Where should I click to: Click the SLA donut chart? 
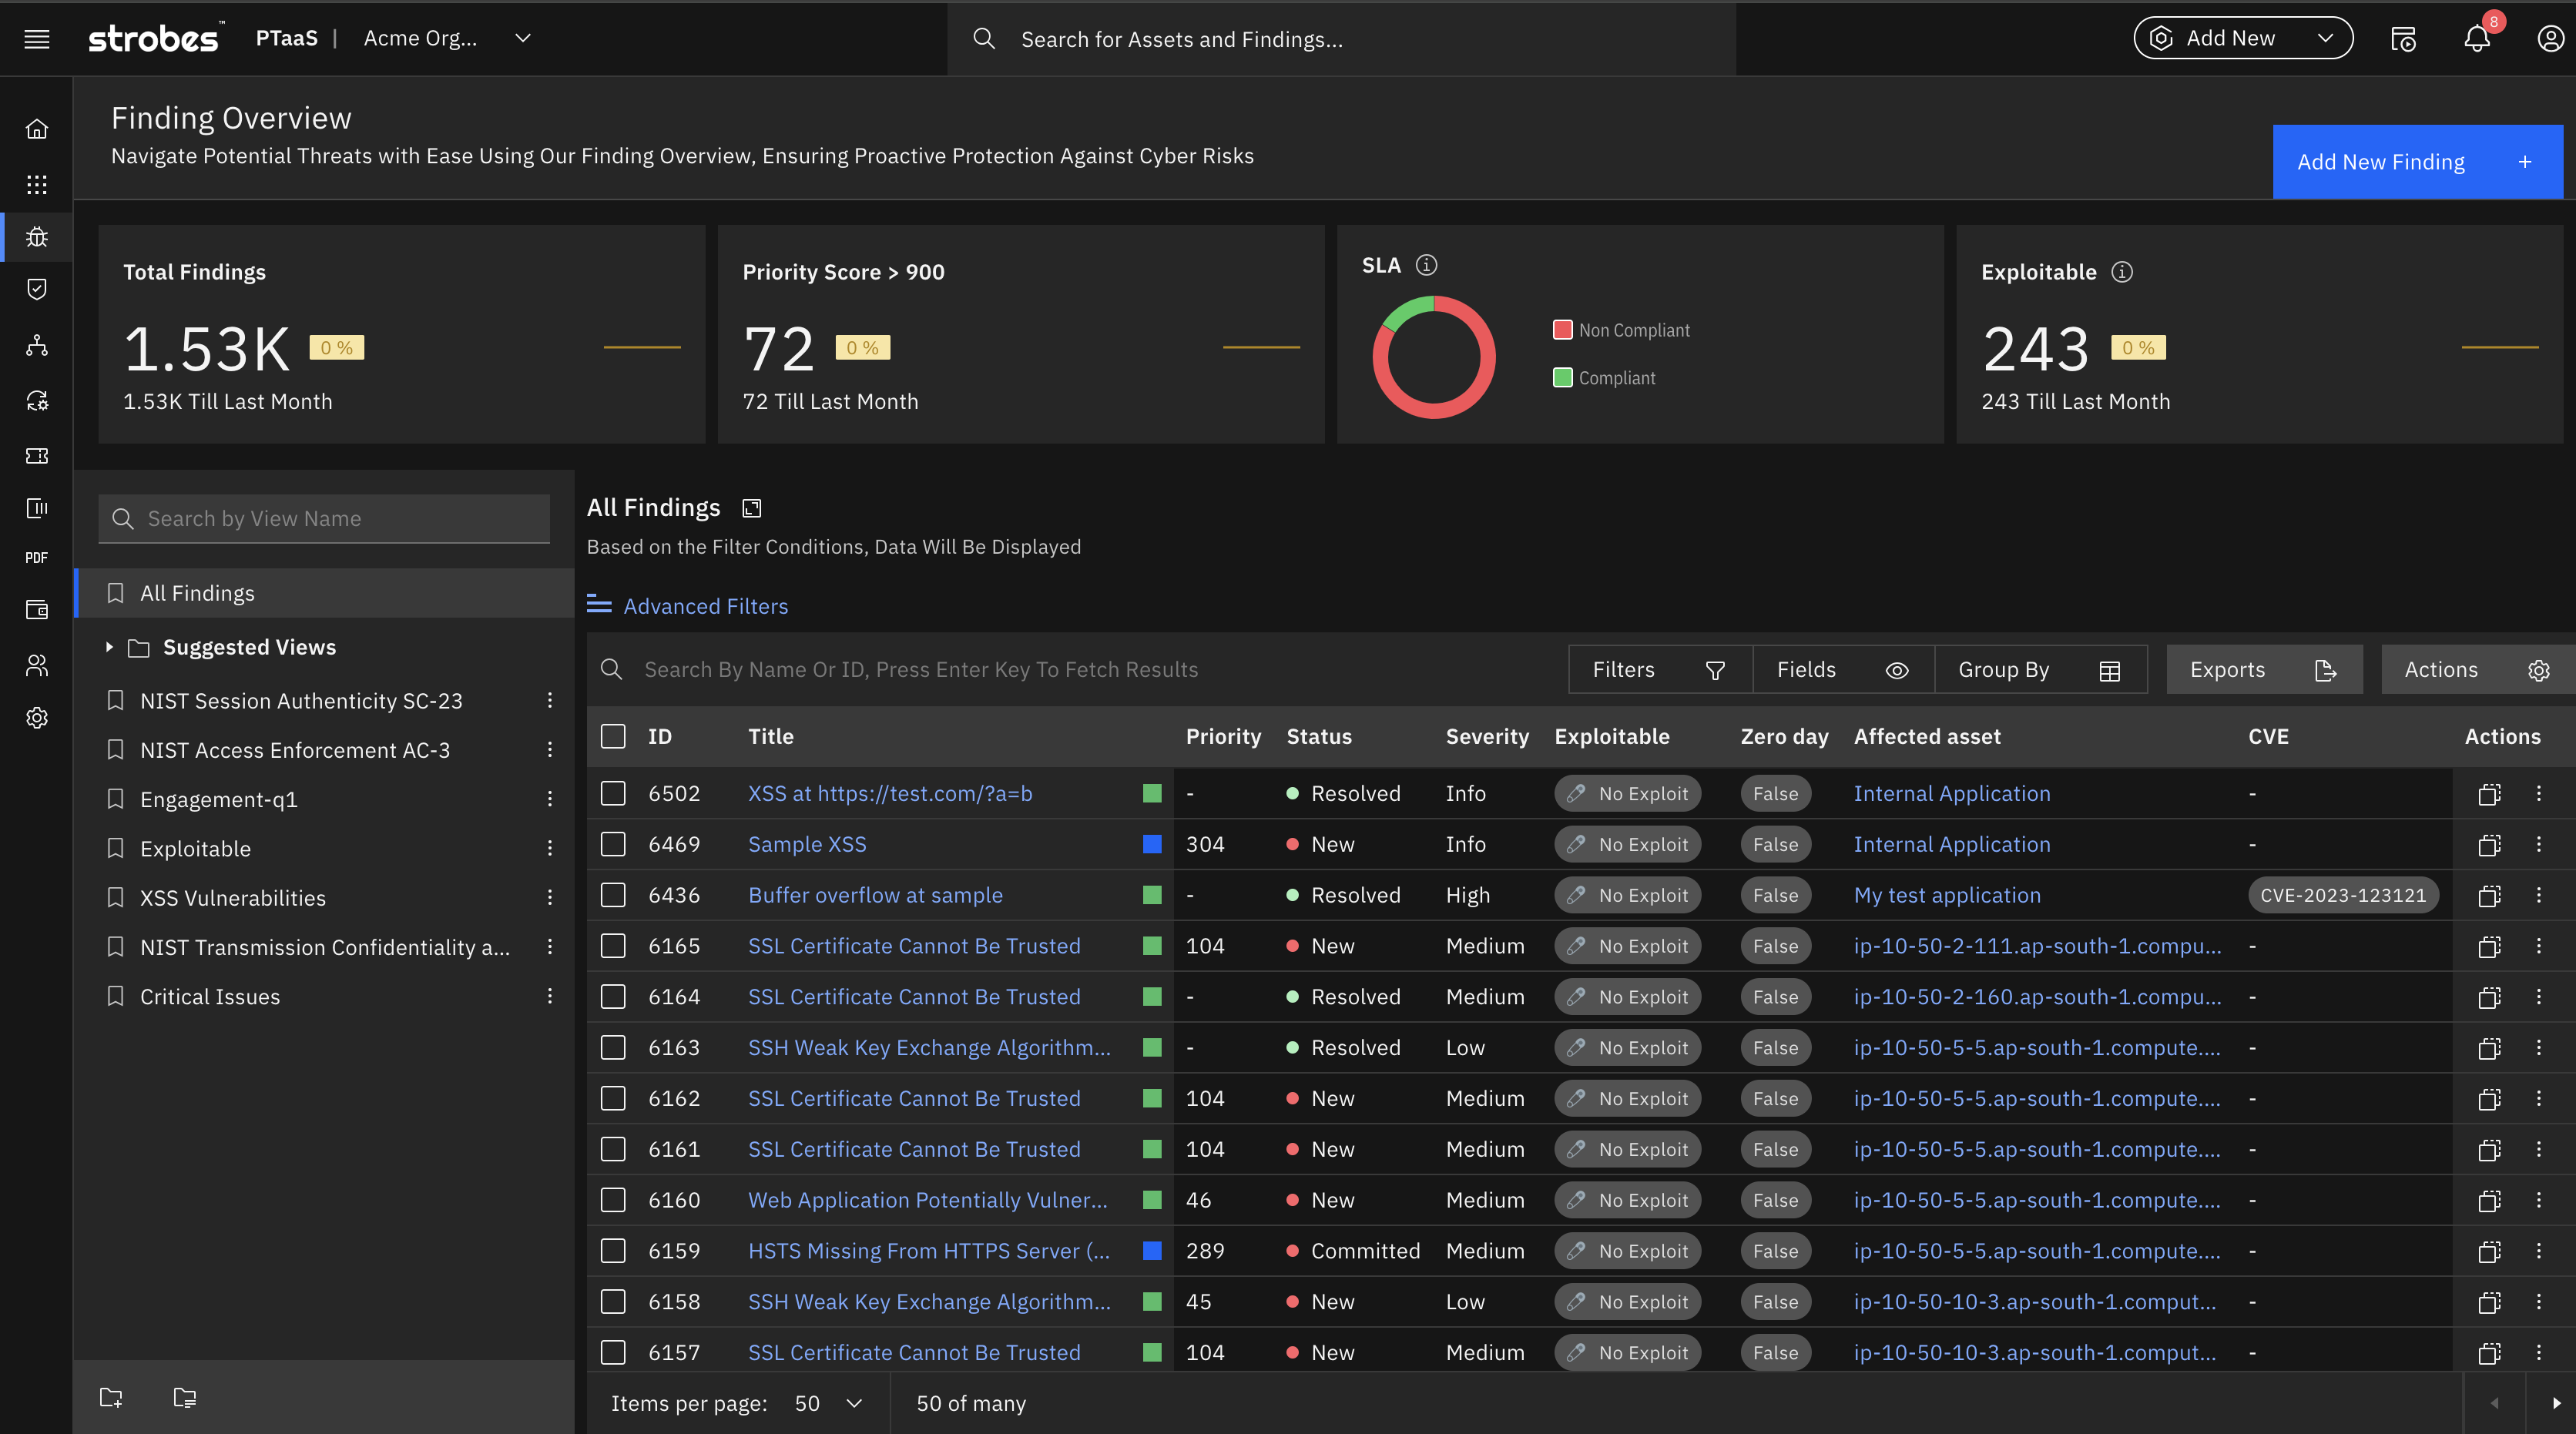click(1434, 357)
